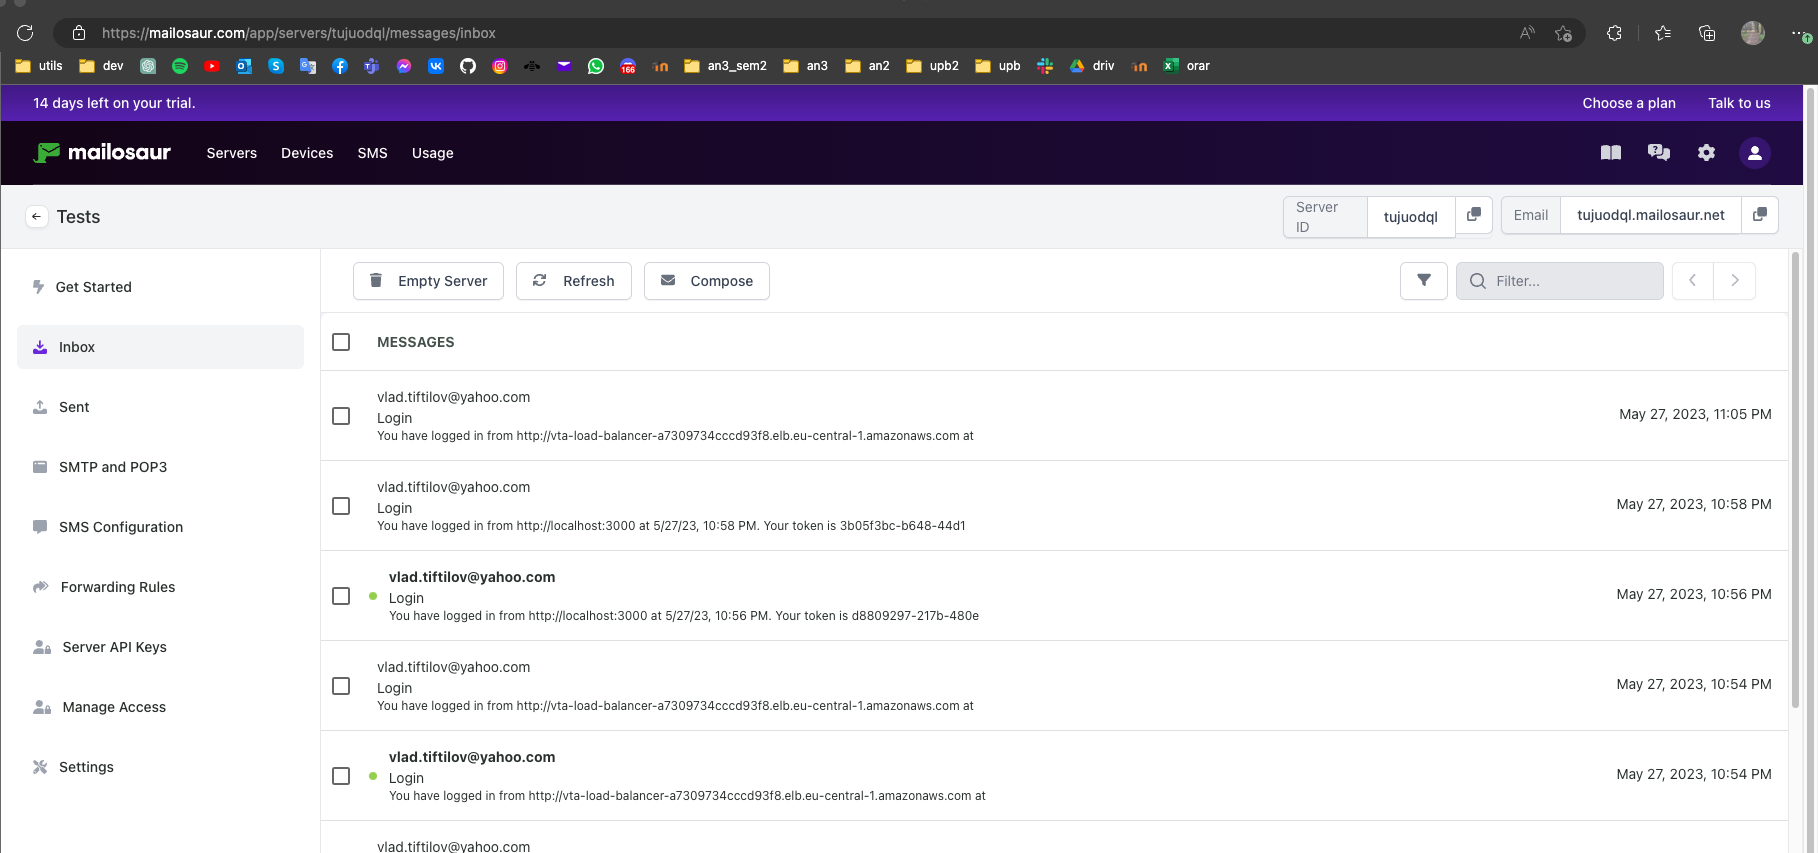Open the Google Translate bookmark
Viewport: 1818px width, 853px height.
click(308, 66)
